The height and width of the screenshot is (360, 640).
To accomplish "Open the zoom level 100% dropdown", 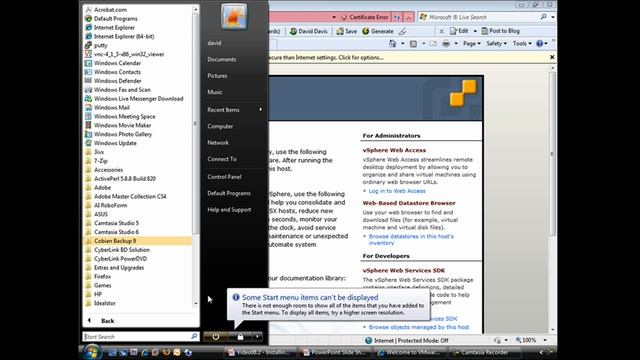I will [x=545, y=340].
